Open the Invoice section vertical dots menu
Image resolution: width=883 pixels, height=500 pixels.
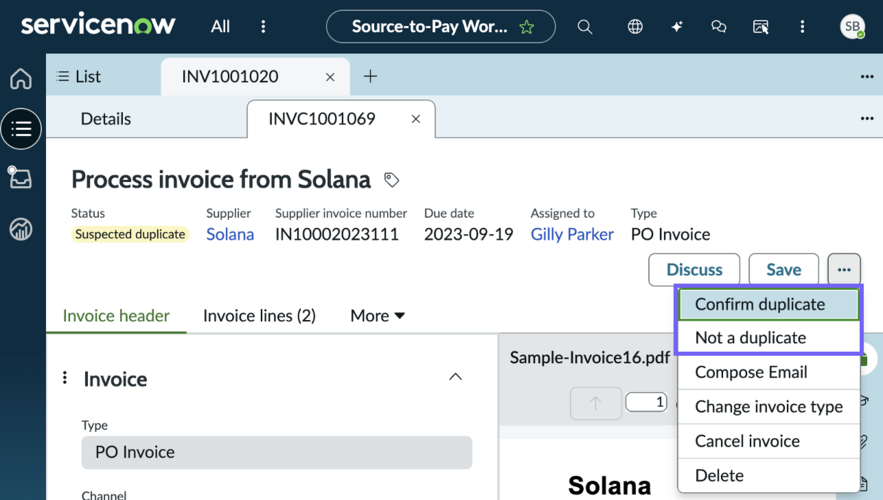click(65, 378)
